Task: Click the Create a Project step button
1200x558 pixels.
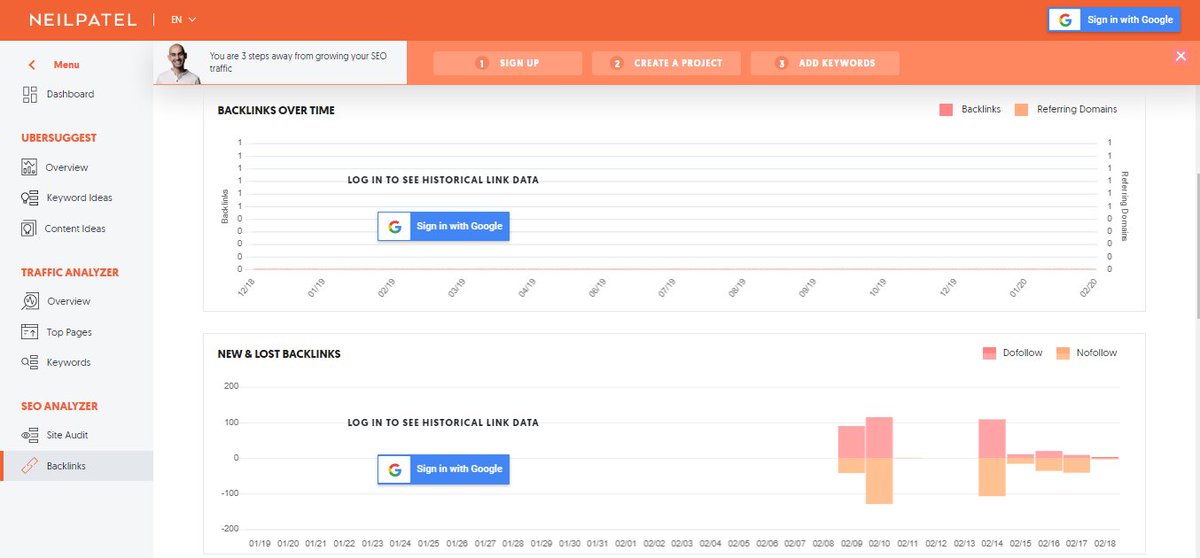Action: coord(666,63)
